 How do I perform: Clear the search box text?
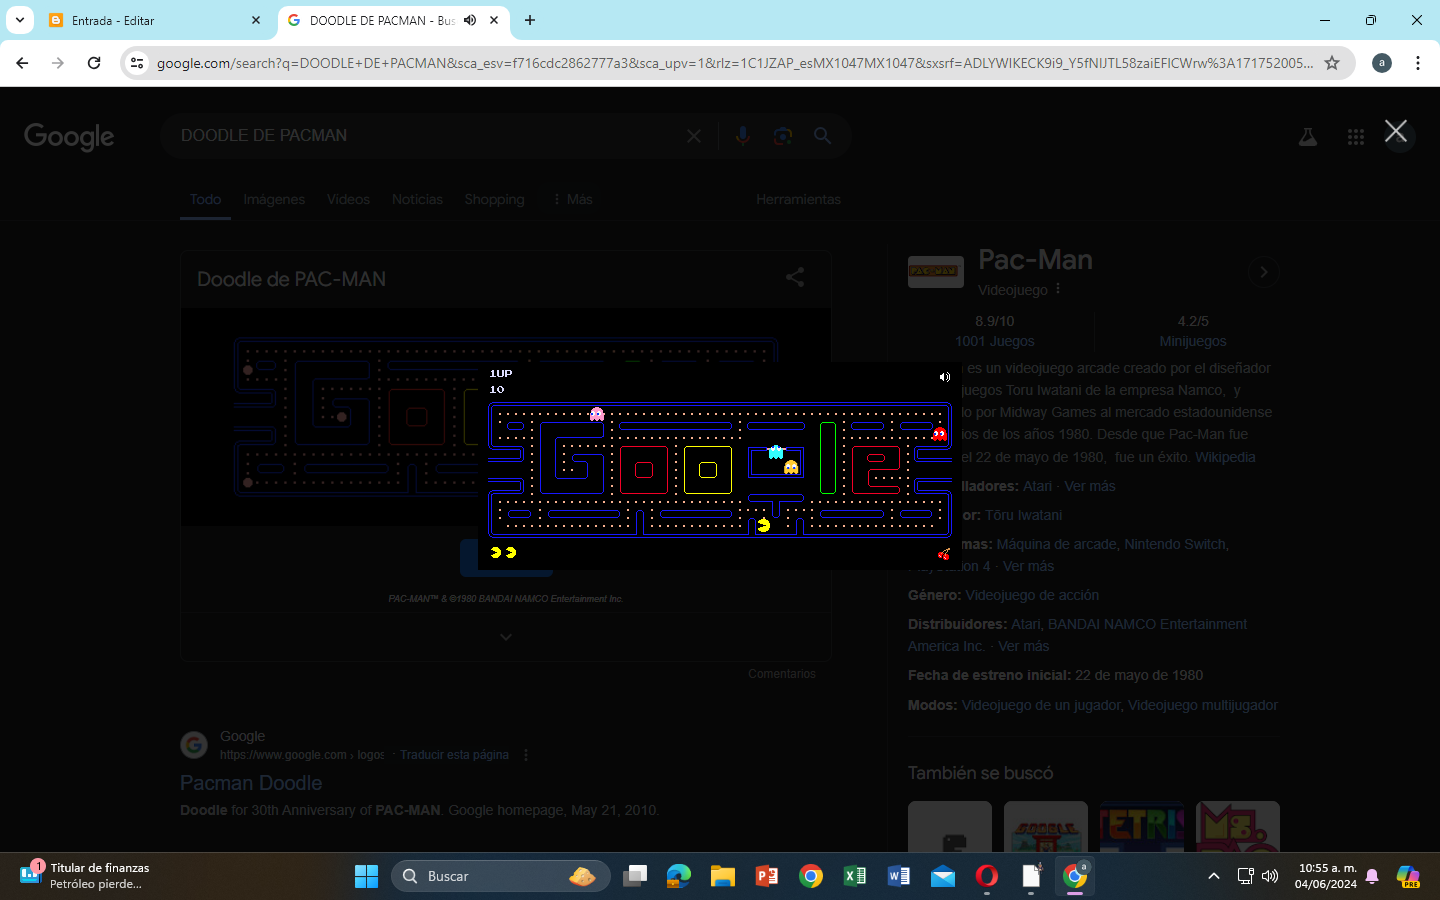point(694,136)
